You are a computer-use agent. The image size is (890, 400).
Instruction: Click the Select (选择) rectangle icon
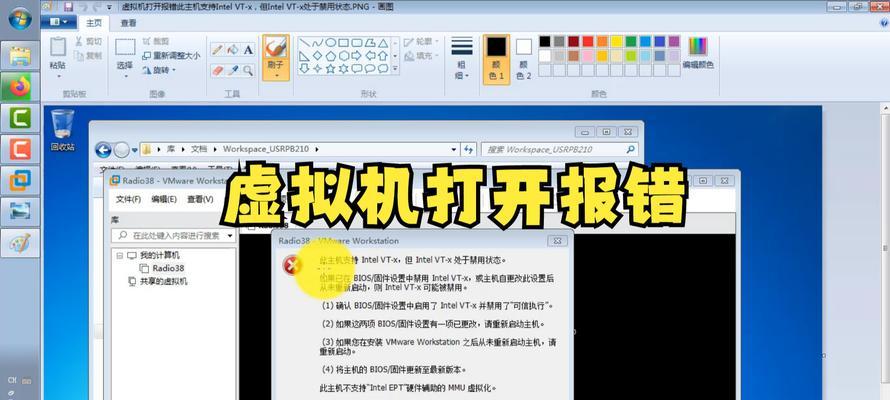pos(125,47)
